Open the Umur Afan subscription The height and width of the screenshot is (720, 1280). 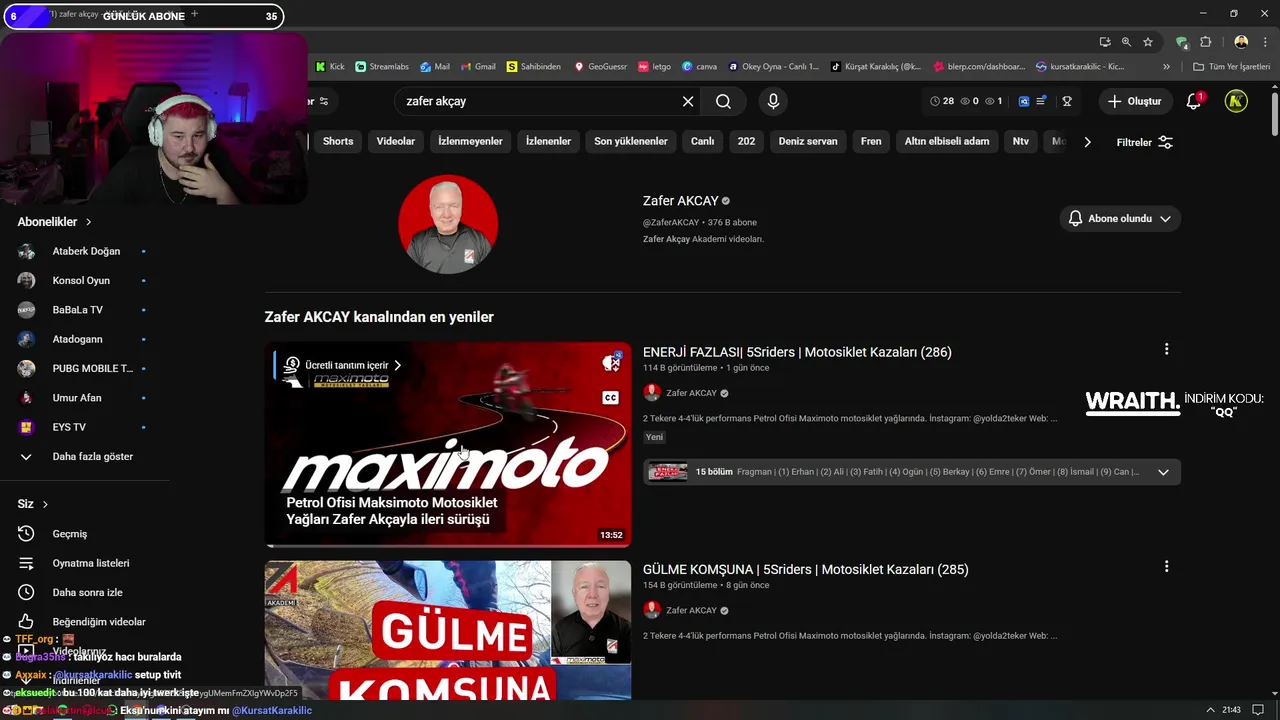click(77, 398)
